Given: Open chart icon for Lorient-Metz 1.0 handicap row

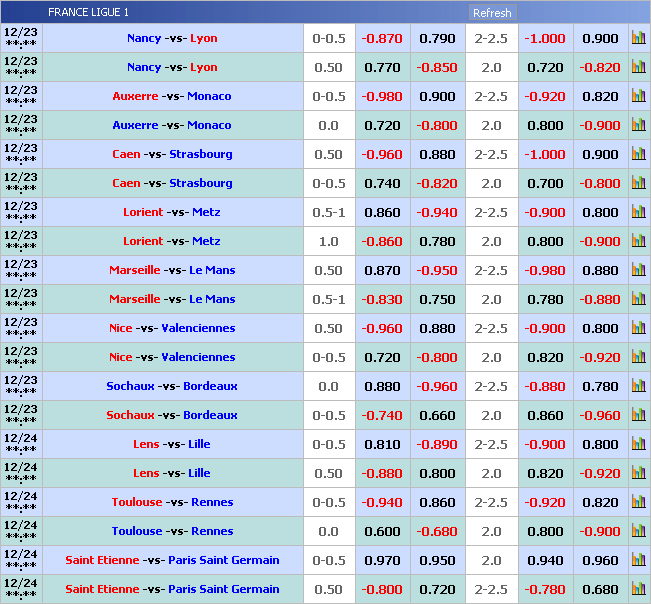Looking at the screenshot, I should [x=638, y=241].
